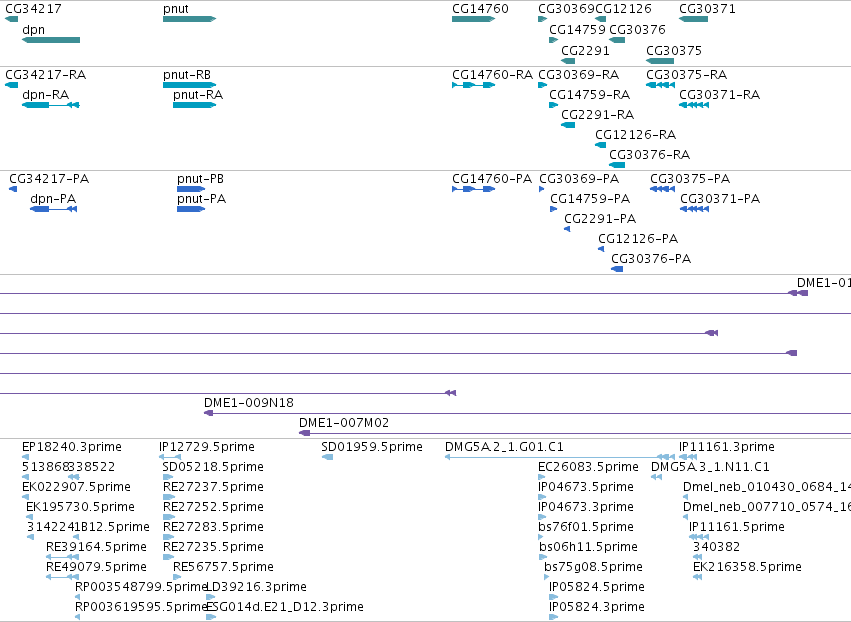The width and height of the screenshot is (851, 622).
Task: Click the bs75g08.5prime EST label
Action: [x=593, y=567]
